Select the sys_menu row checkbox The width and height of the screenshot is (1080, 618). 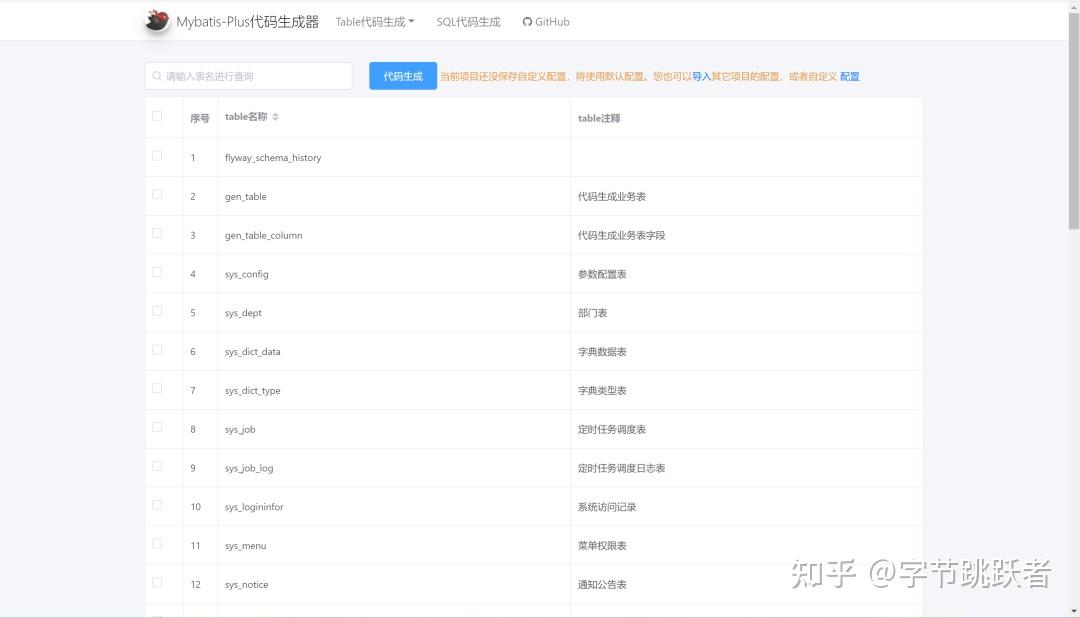click(x=156, y=544)
